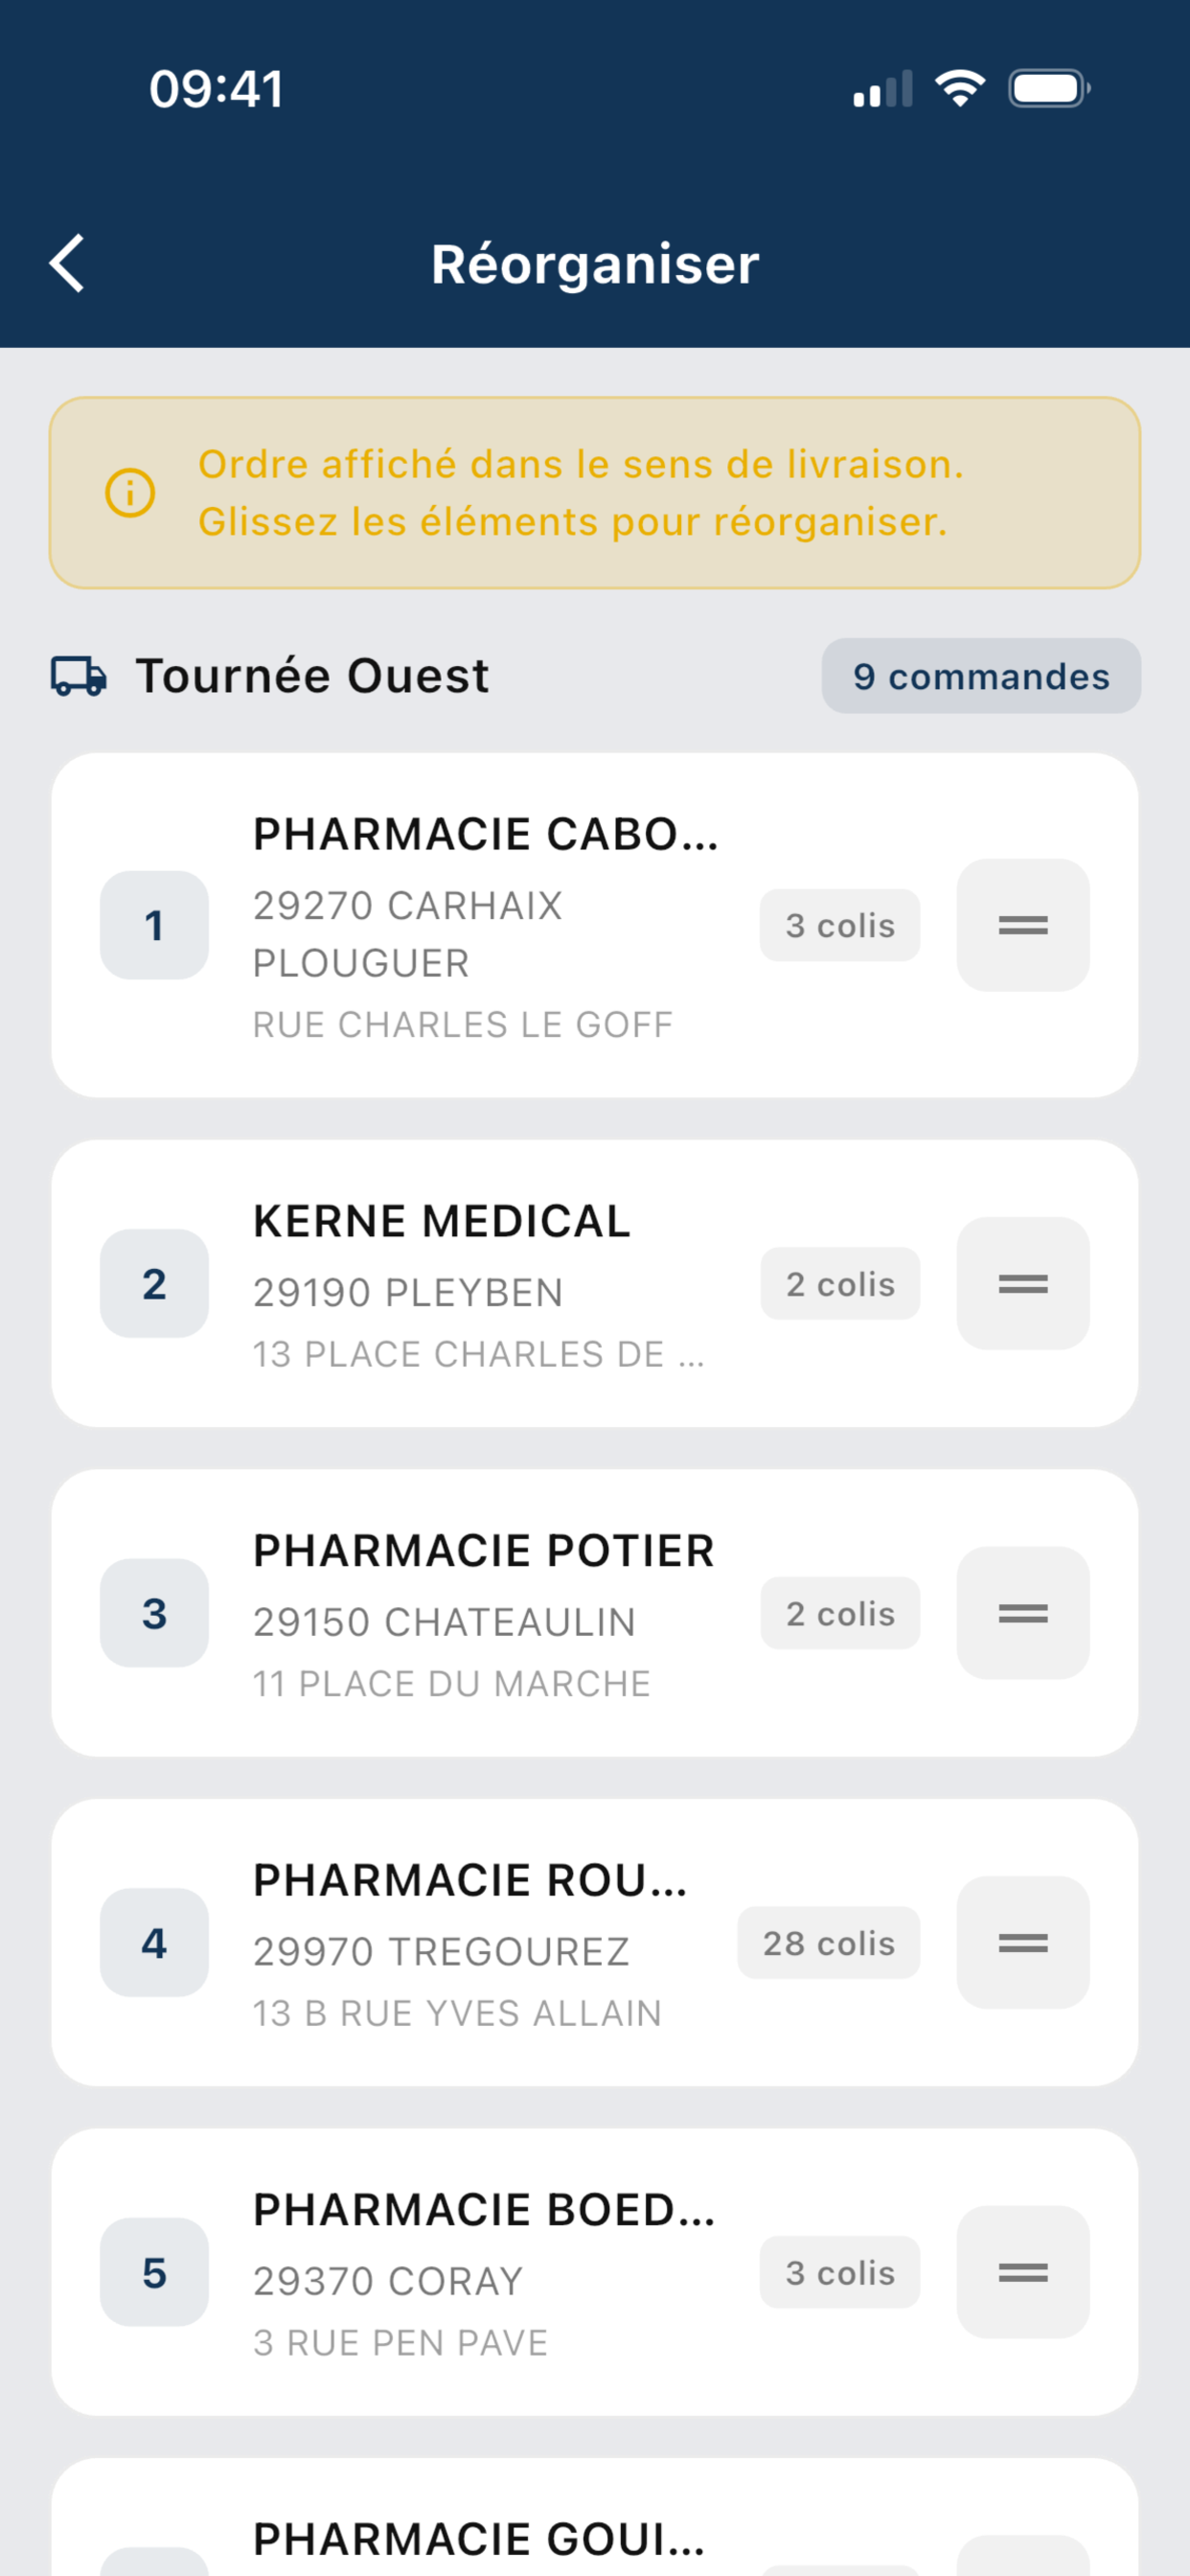
Task: Tap the PHARMACIE GOUI… partially visible card
Action: [595, 2517]
